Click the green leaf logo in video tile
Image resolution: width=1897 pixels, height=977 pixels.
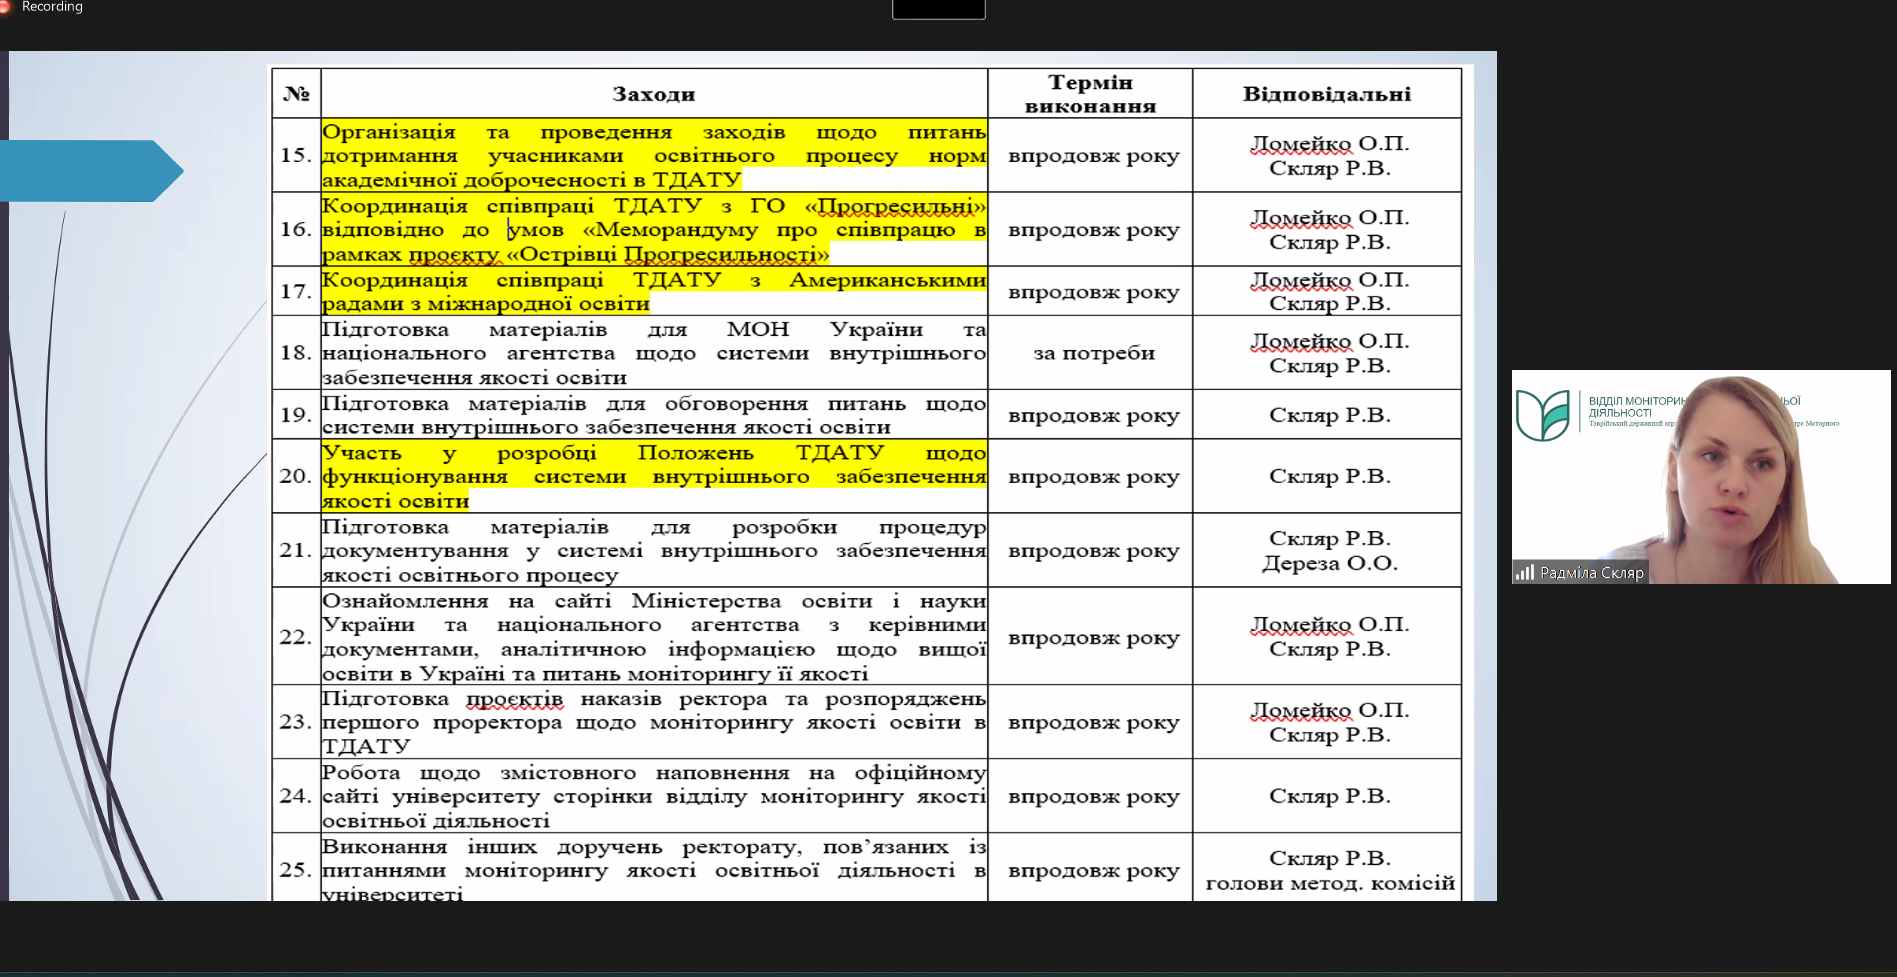tap(1542, 415)
